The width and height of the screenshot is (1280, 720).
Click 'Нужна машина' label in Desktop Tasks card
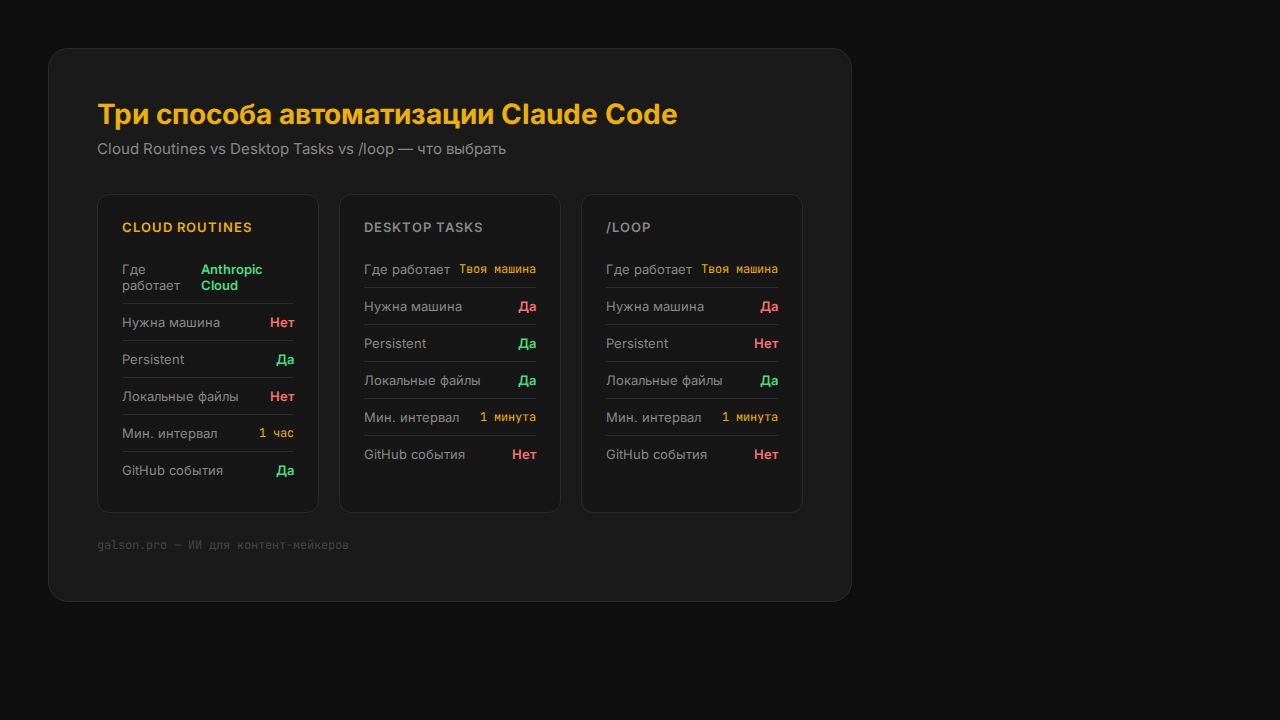click(413, 307)
